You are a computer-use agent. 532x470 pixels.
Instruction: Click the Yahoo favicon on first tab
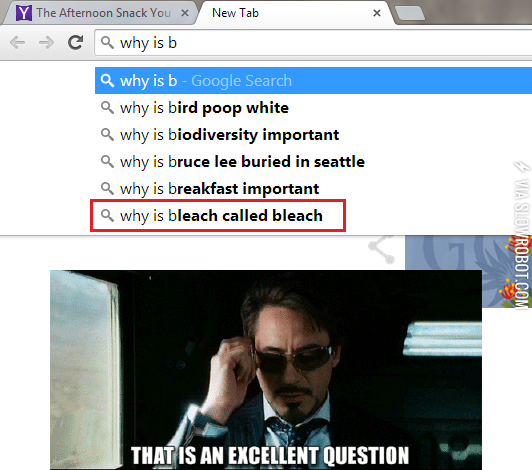click(24, 13)
